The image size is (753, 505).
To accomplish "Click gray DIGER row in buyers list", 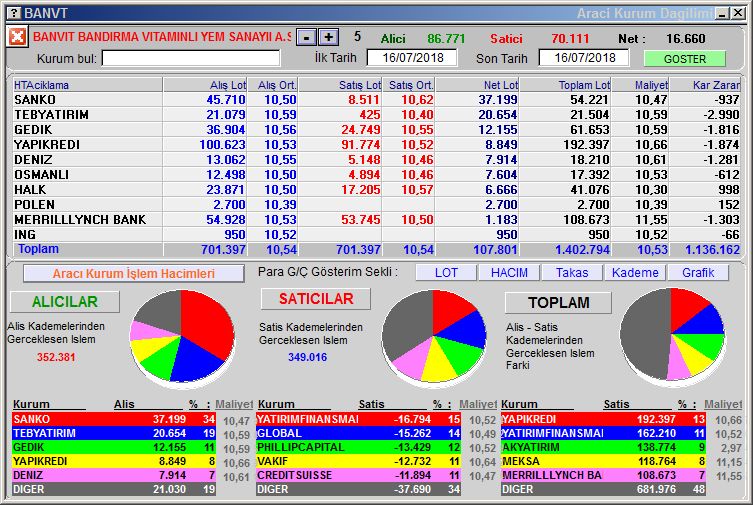I will click(114, 489).
